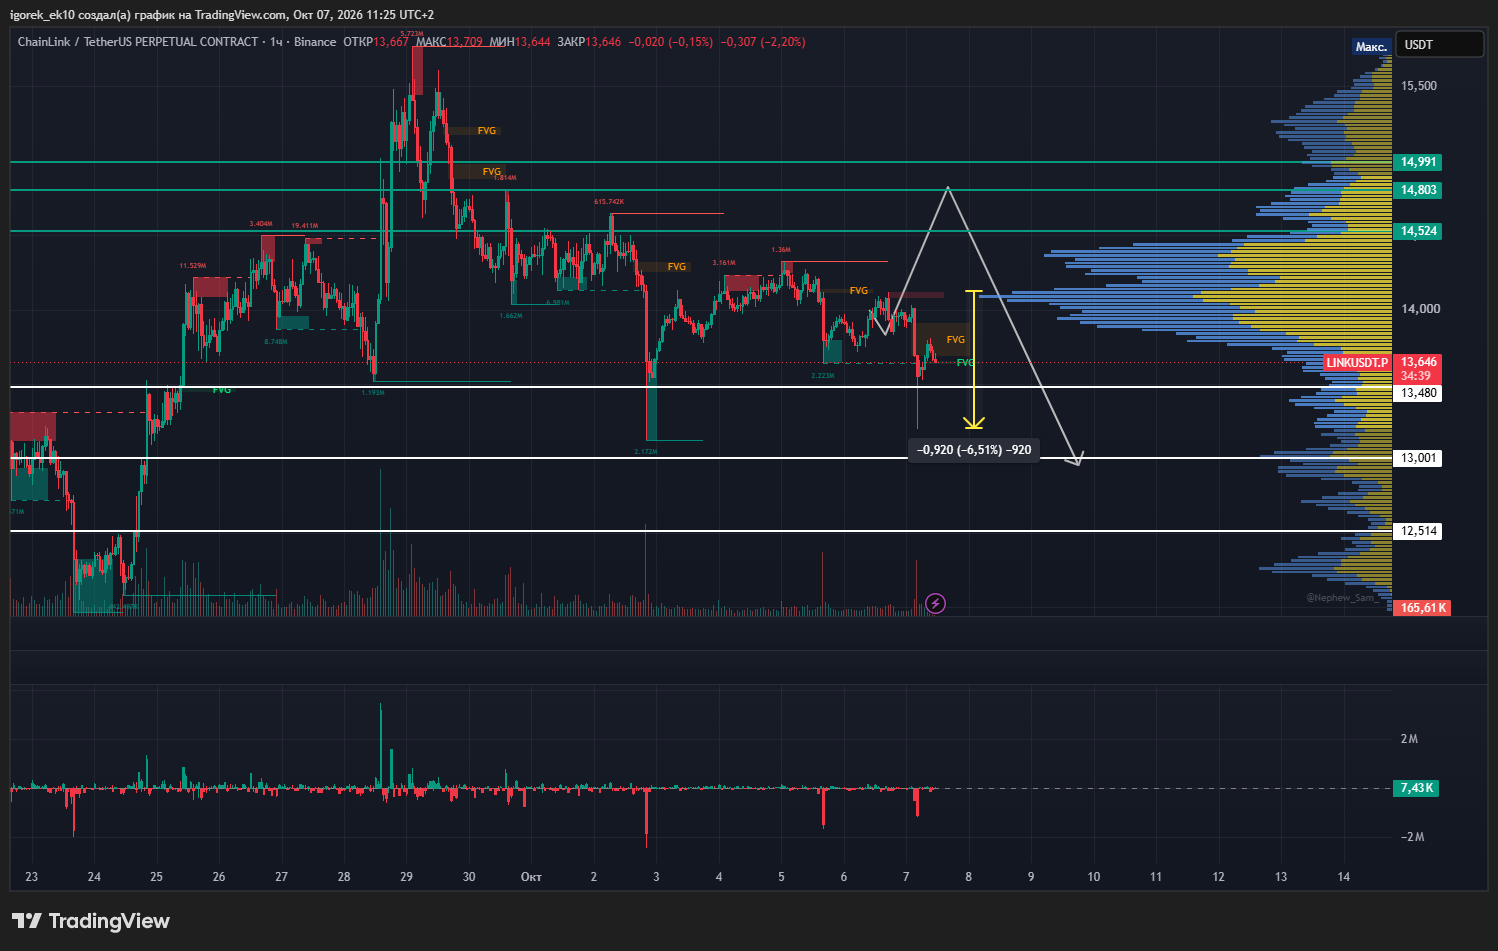Click the red LINKUSDT.P symbol tag
The height and width of the screenshot is (951, 1498).
[x=1357, y=363]
